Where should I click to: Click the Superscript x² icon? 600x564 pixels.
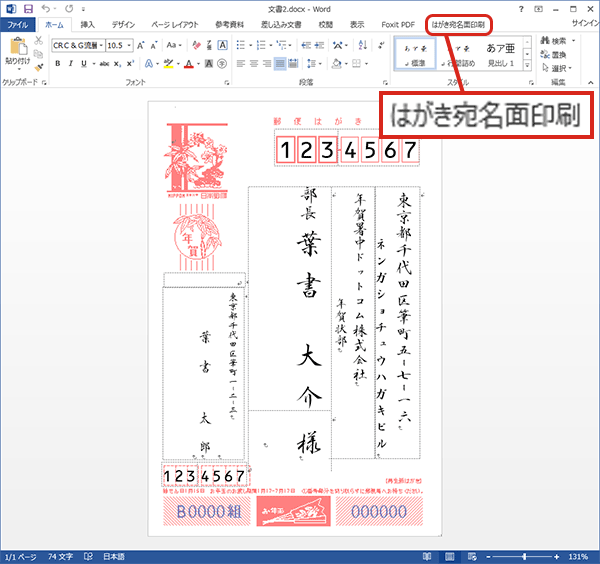(130, 64)
